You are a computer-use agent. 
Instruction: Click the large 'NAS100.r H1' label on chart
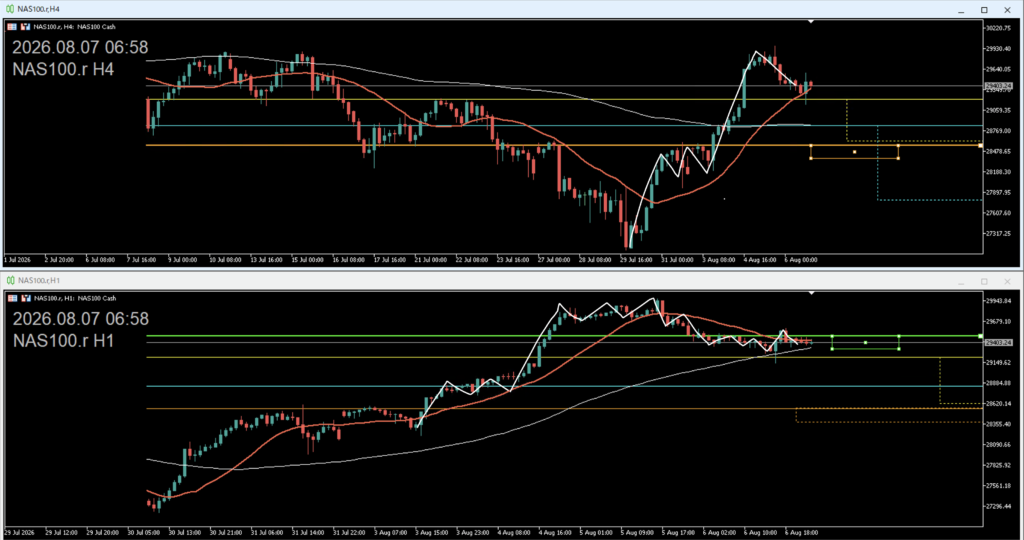pyautogui.click(x=63, y=341)
